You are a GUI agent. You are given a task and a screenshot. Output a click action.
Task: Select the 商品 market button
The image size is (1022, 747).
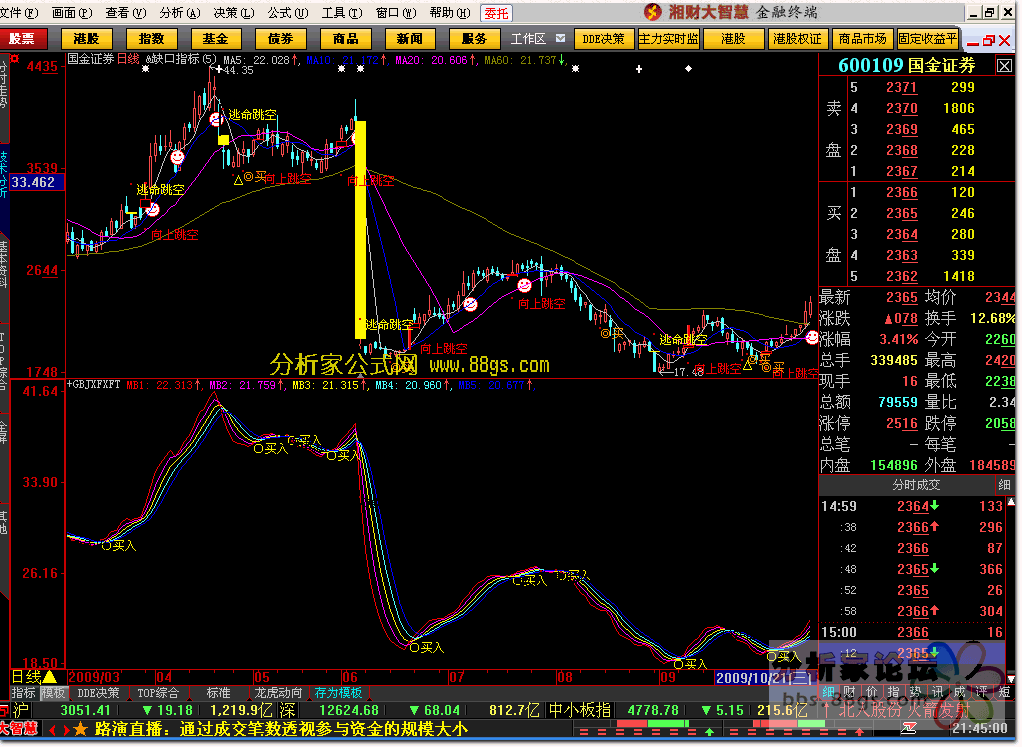tap(345, 39)
